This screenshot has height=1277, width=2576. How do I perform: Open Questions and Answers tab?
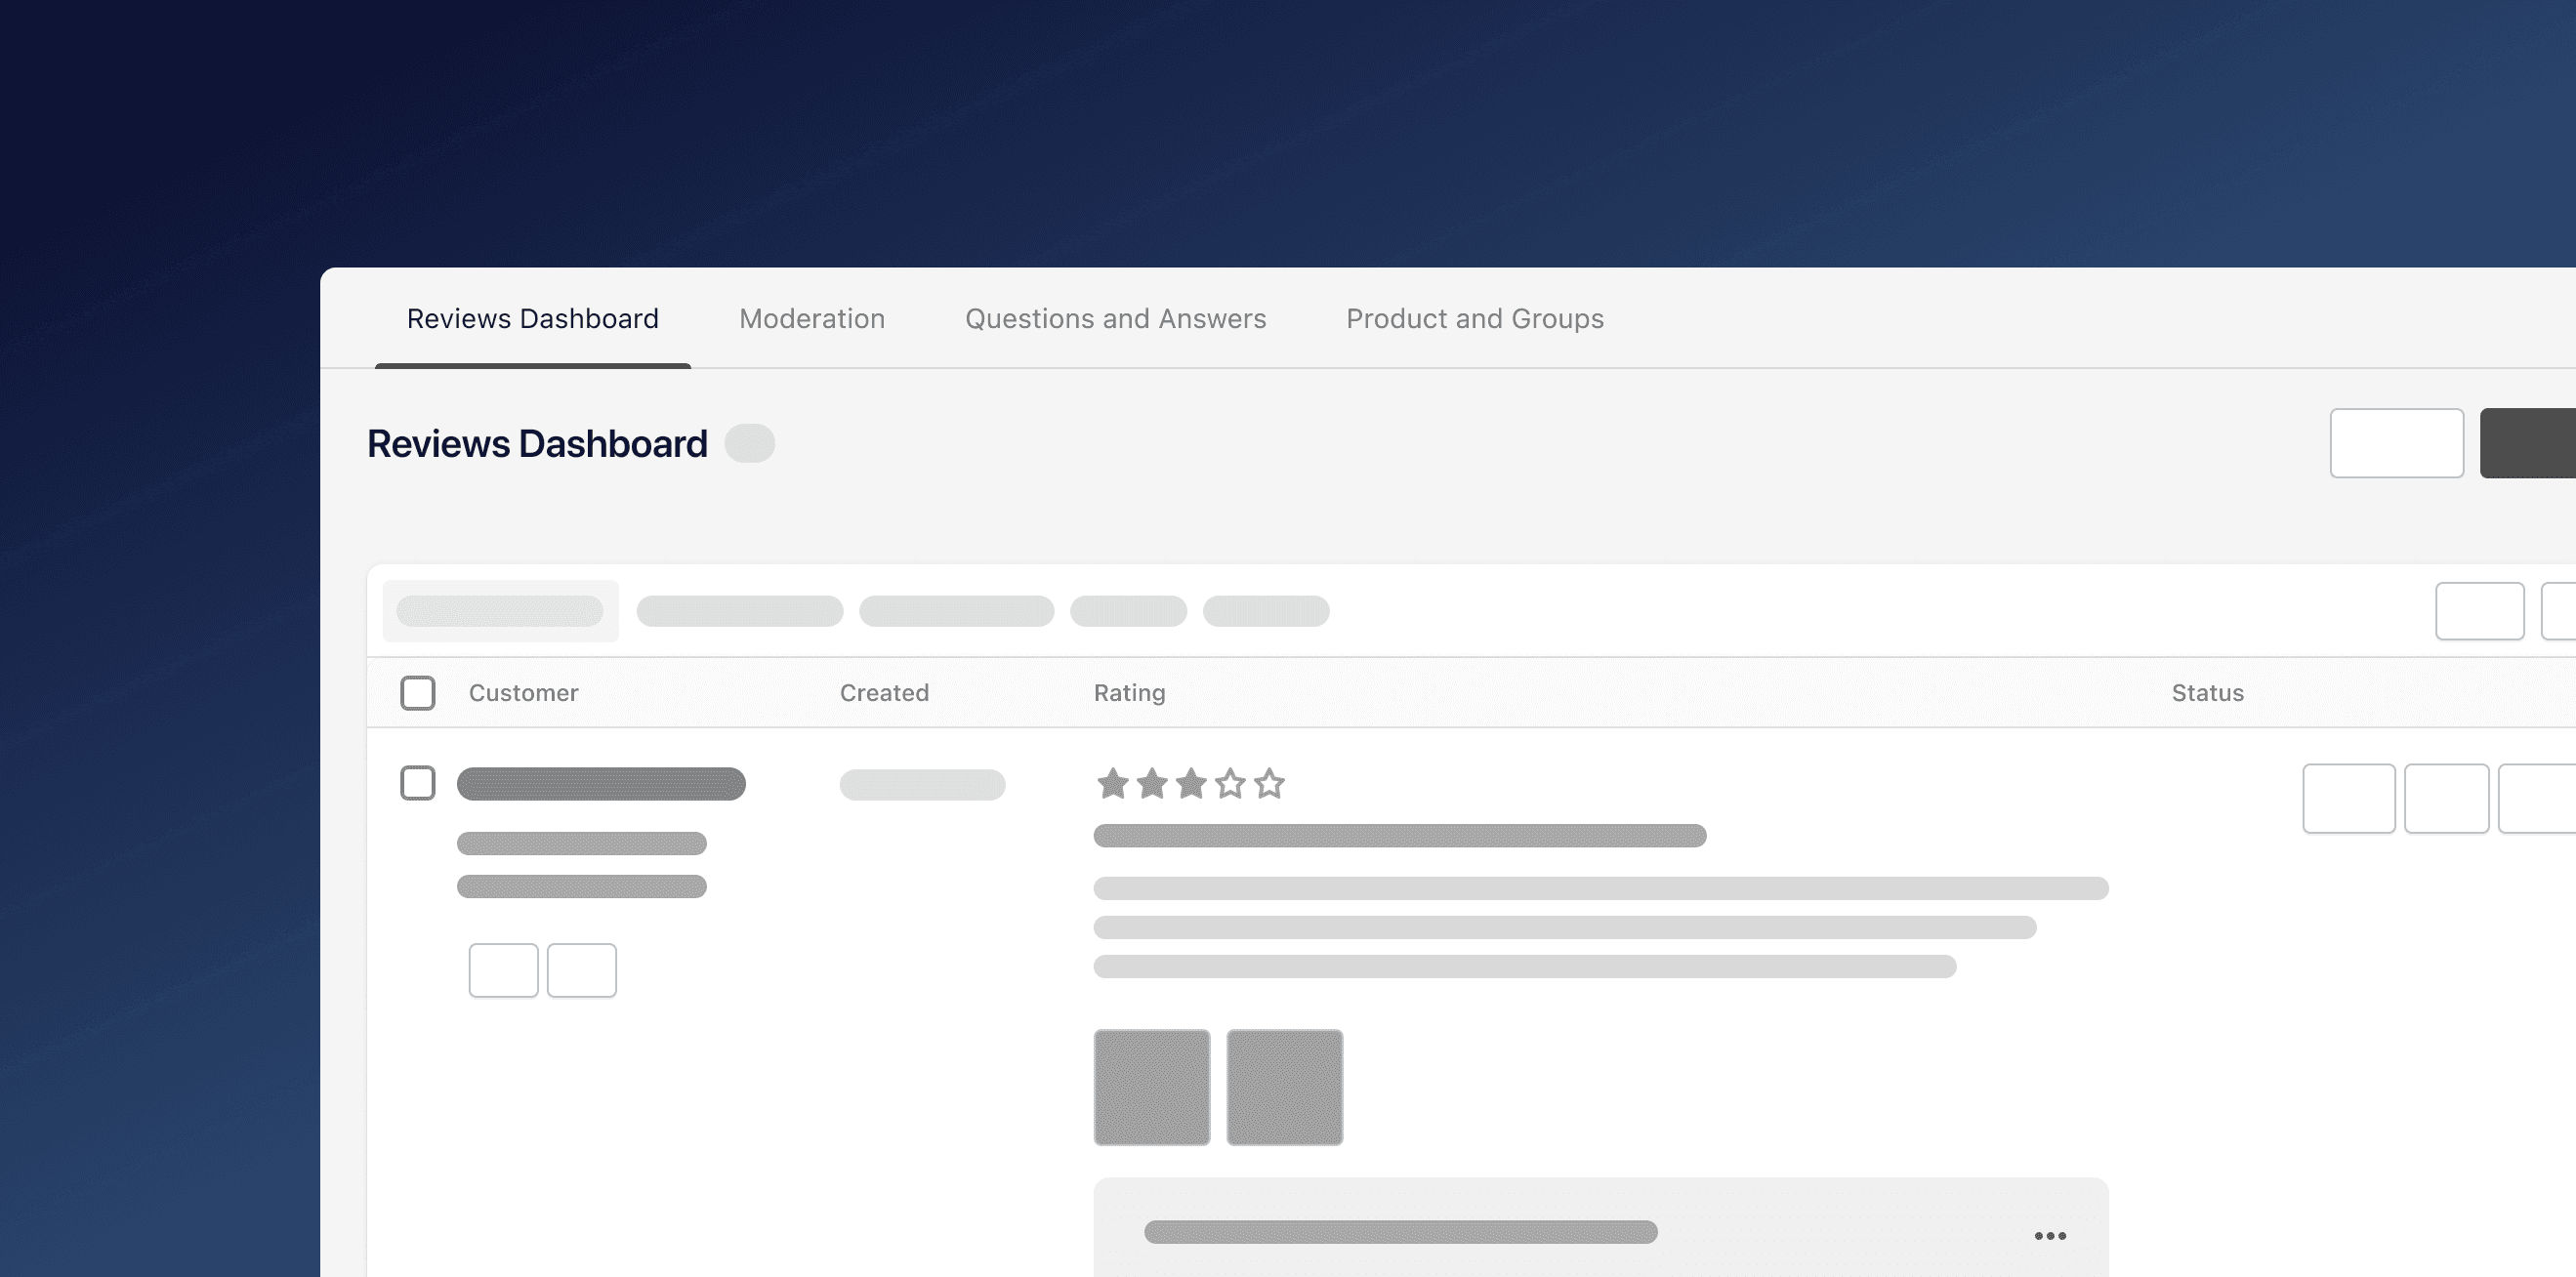[x=1114, y=318]
